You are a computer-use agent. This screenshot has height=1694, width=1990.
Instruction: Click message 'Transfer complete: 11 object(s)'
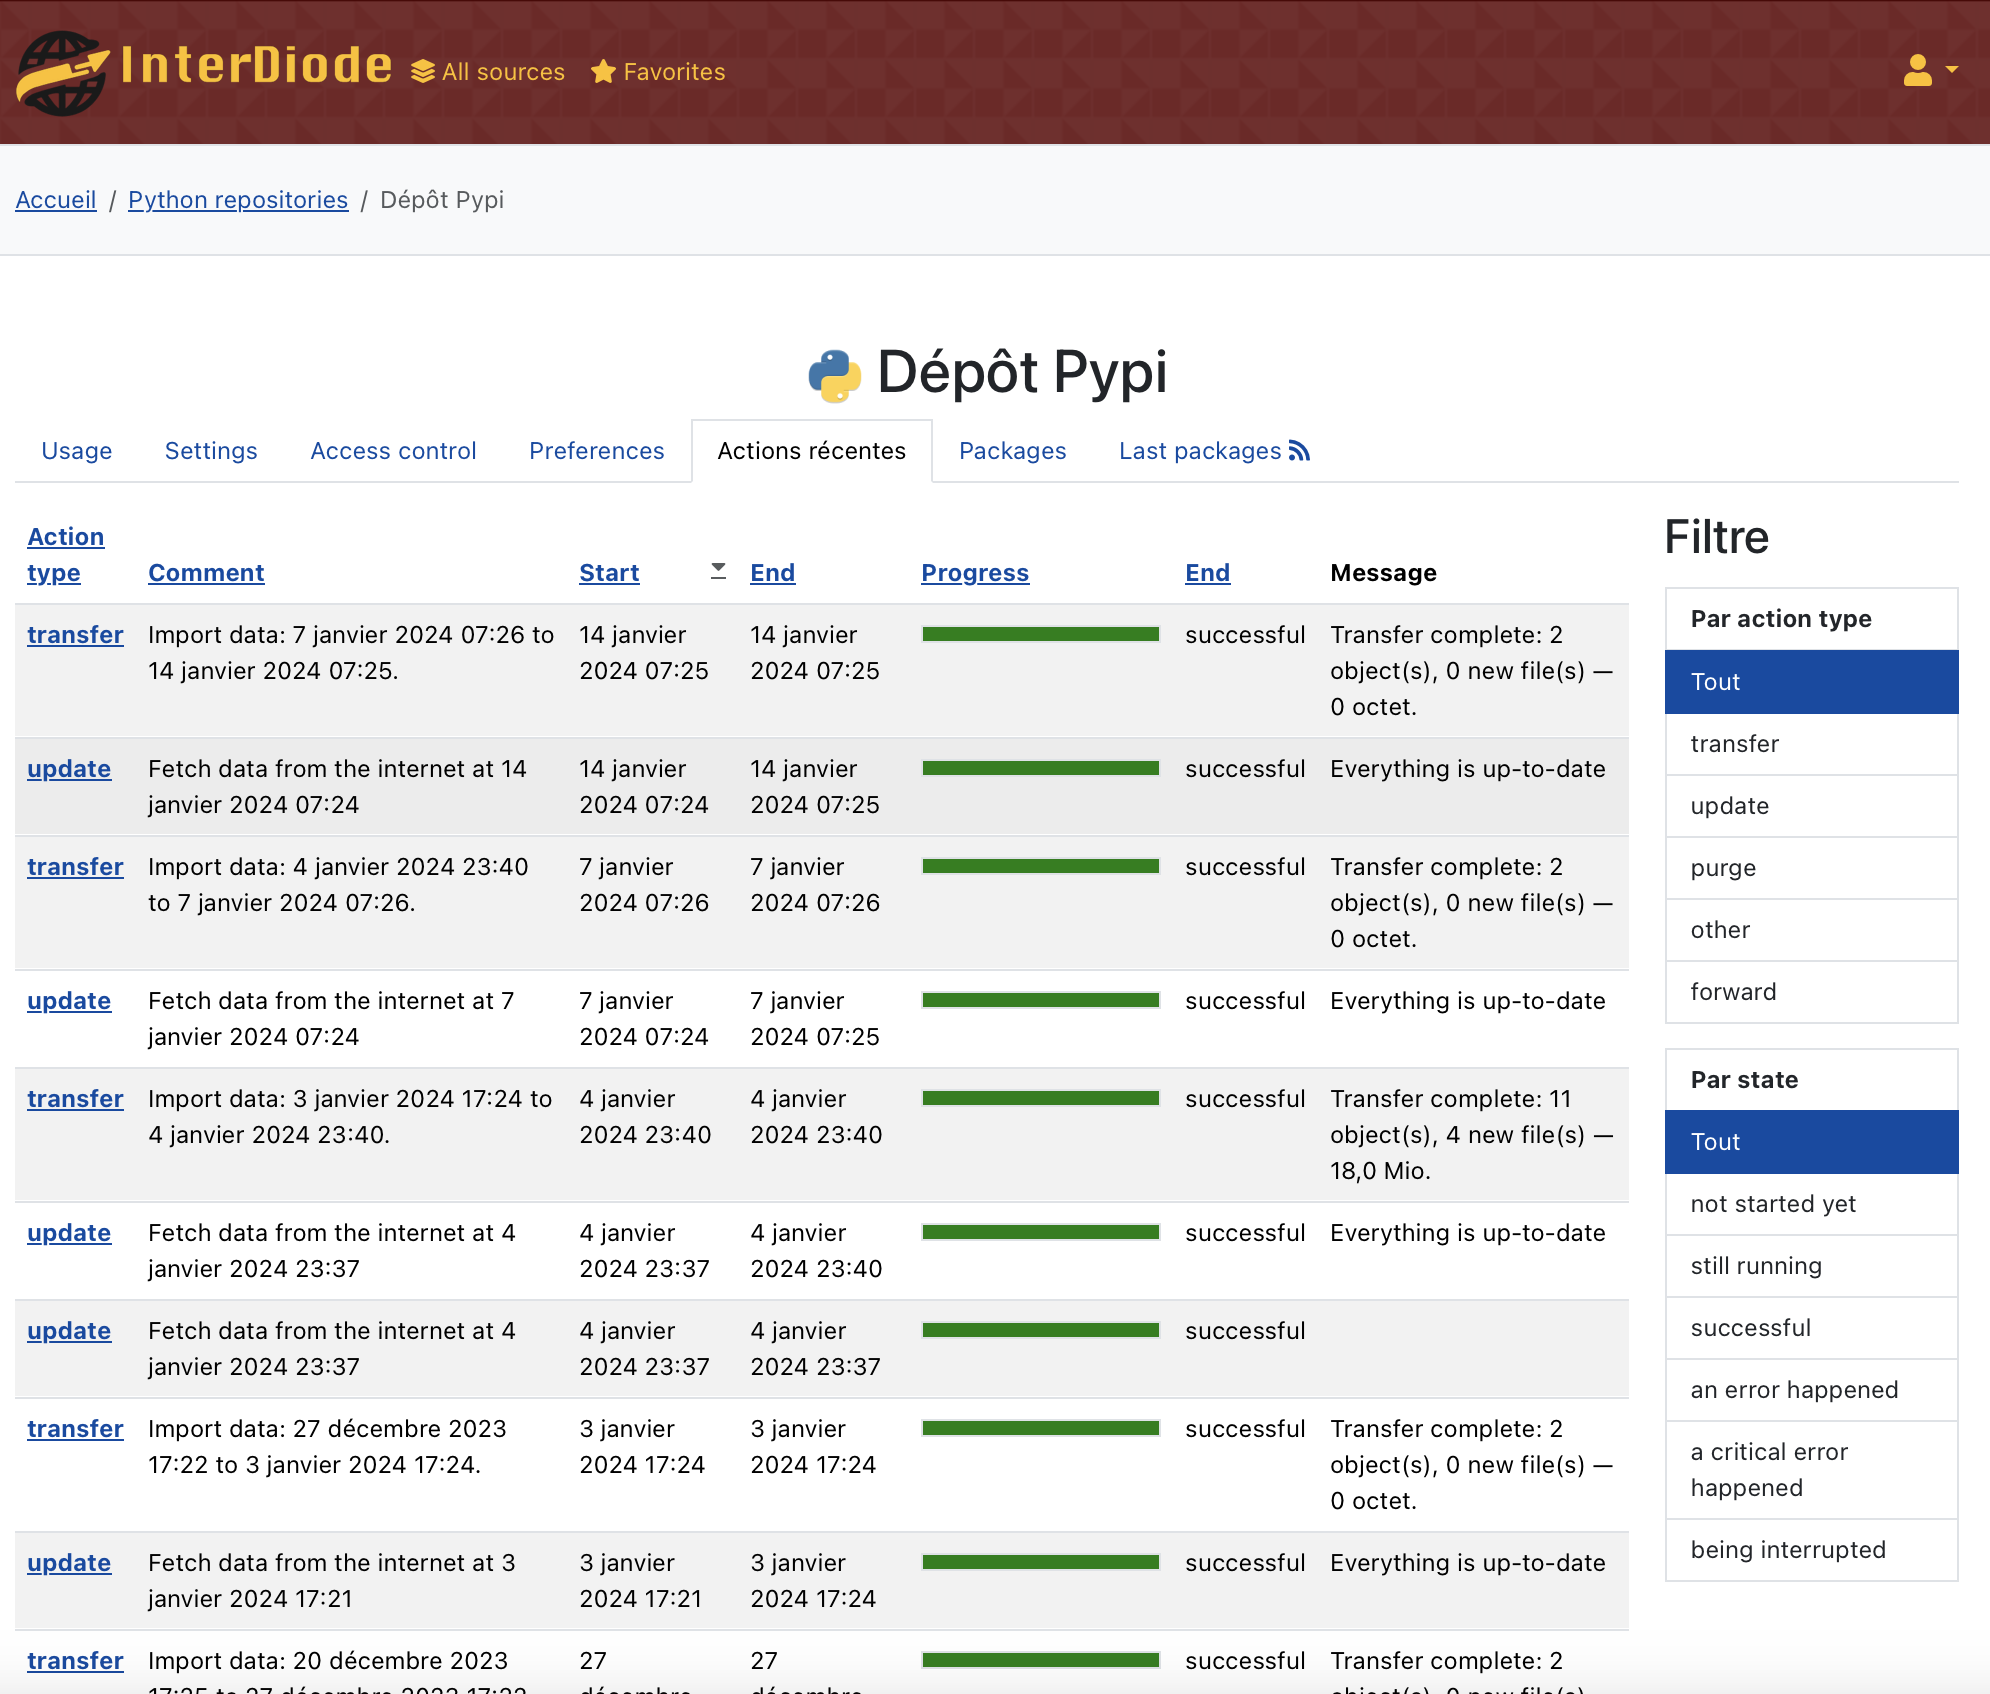click(1471, 1135)
